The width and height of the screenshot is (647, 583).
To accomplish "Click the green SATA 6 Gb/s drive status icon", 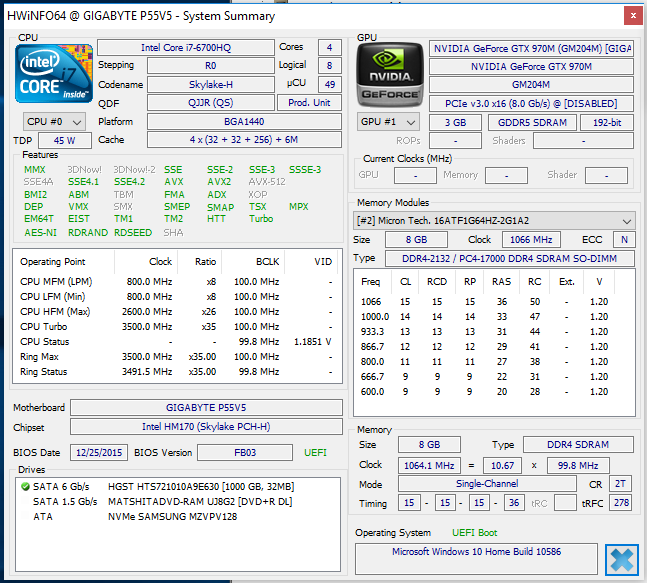I will coord(25,486).
